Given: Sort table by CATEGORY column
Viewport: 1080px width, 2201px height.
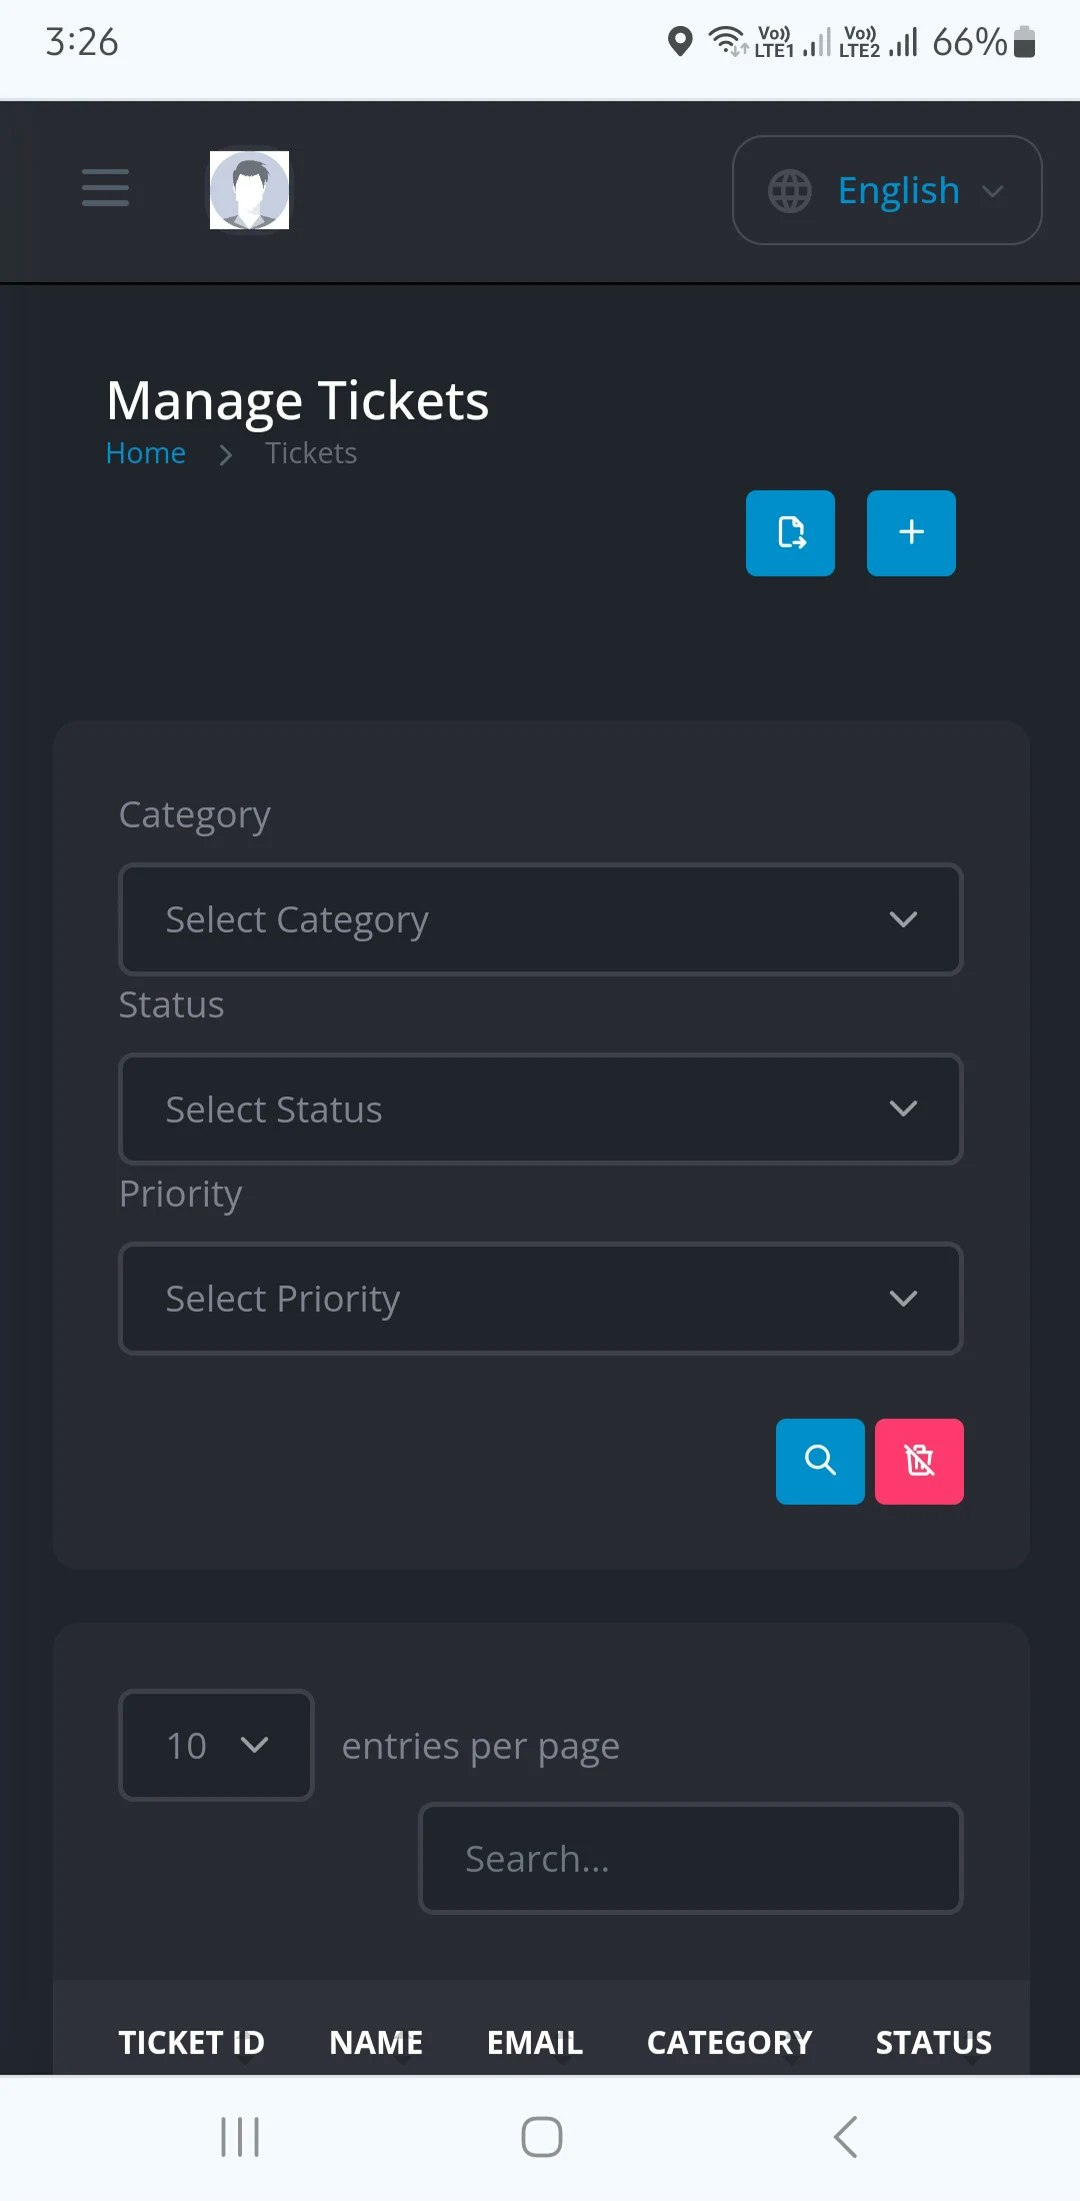Looking at the screenshot, I should 729,2042.
